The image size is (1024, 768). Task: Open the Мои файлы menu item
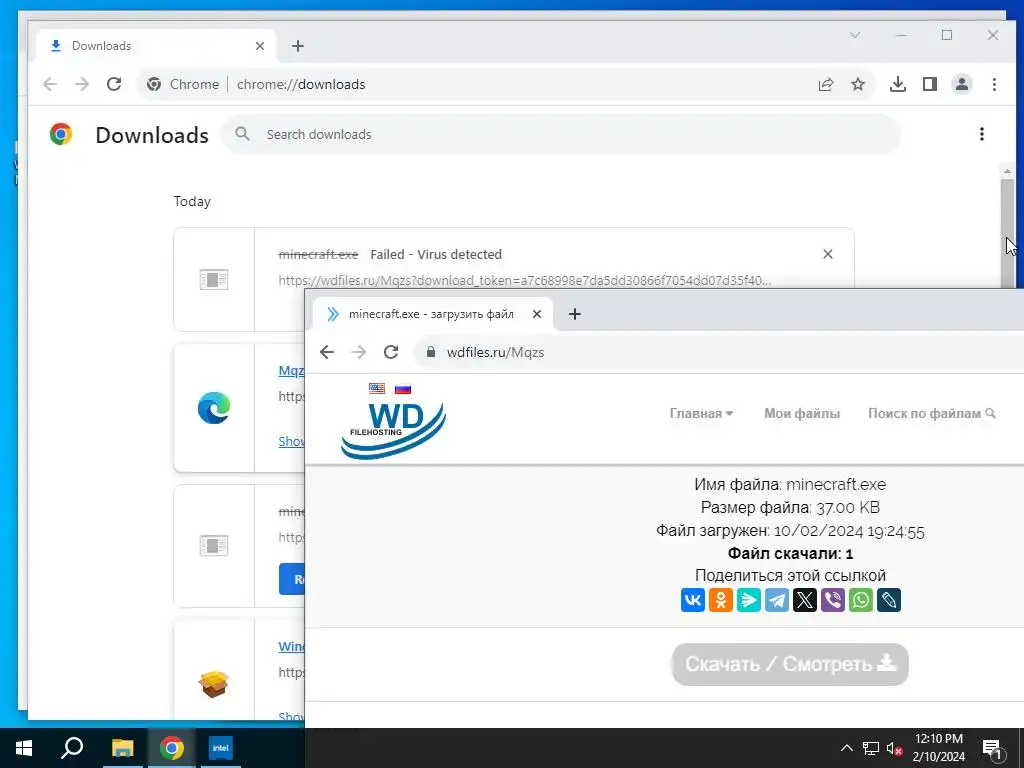tap(802, 413)
